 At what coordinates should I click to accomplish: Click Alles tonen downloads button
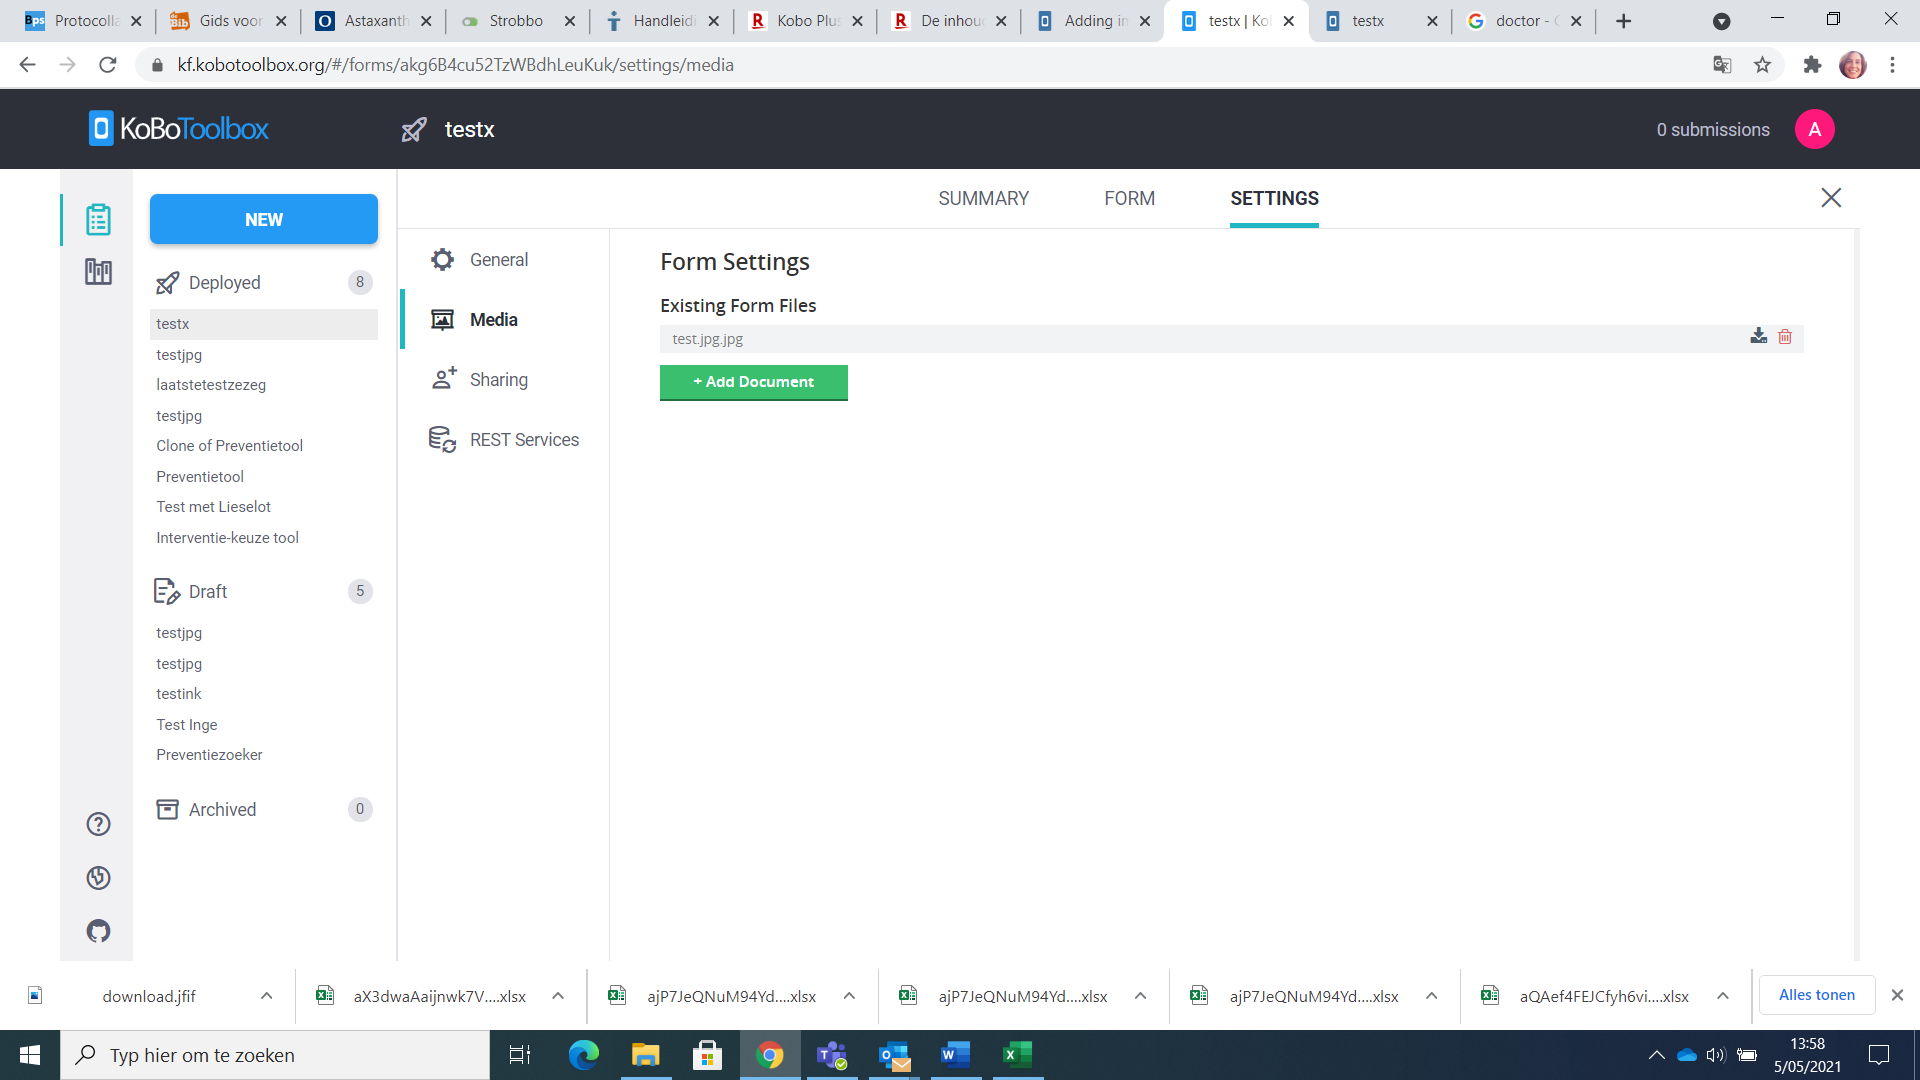tap(1816, 995)
